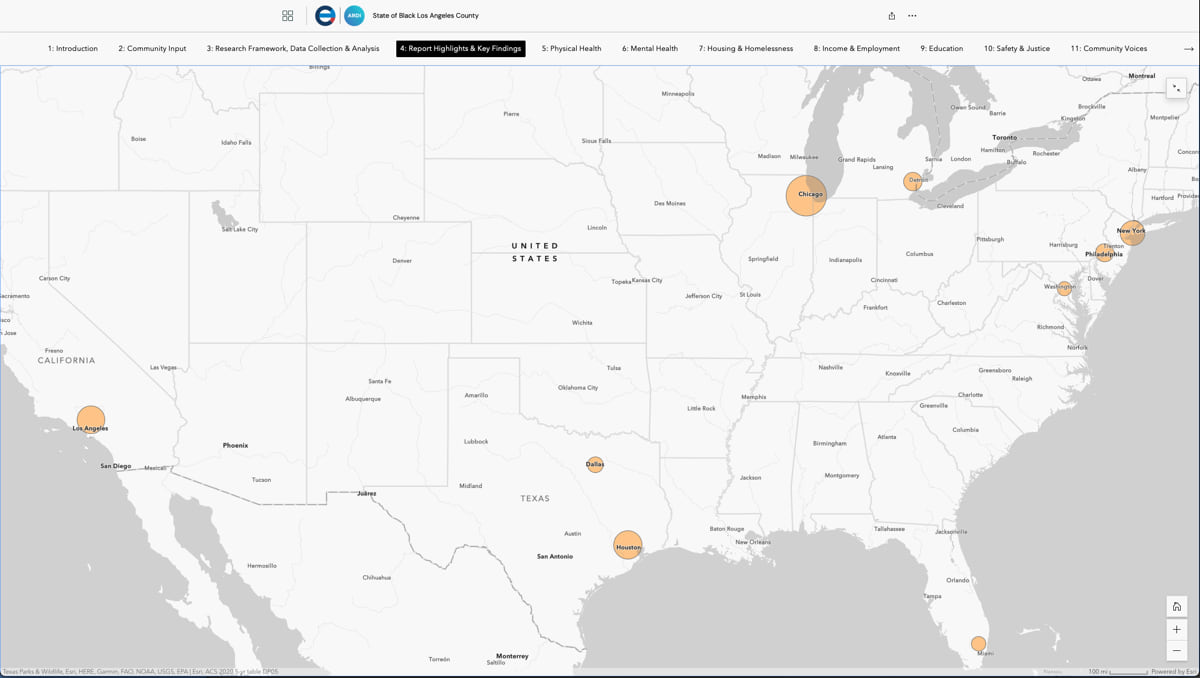The width and height of the screenshot is (1200, 678).
Task: Select the Detroit circle marker
Action: [x=913, y=181]
